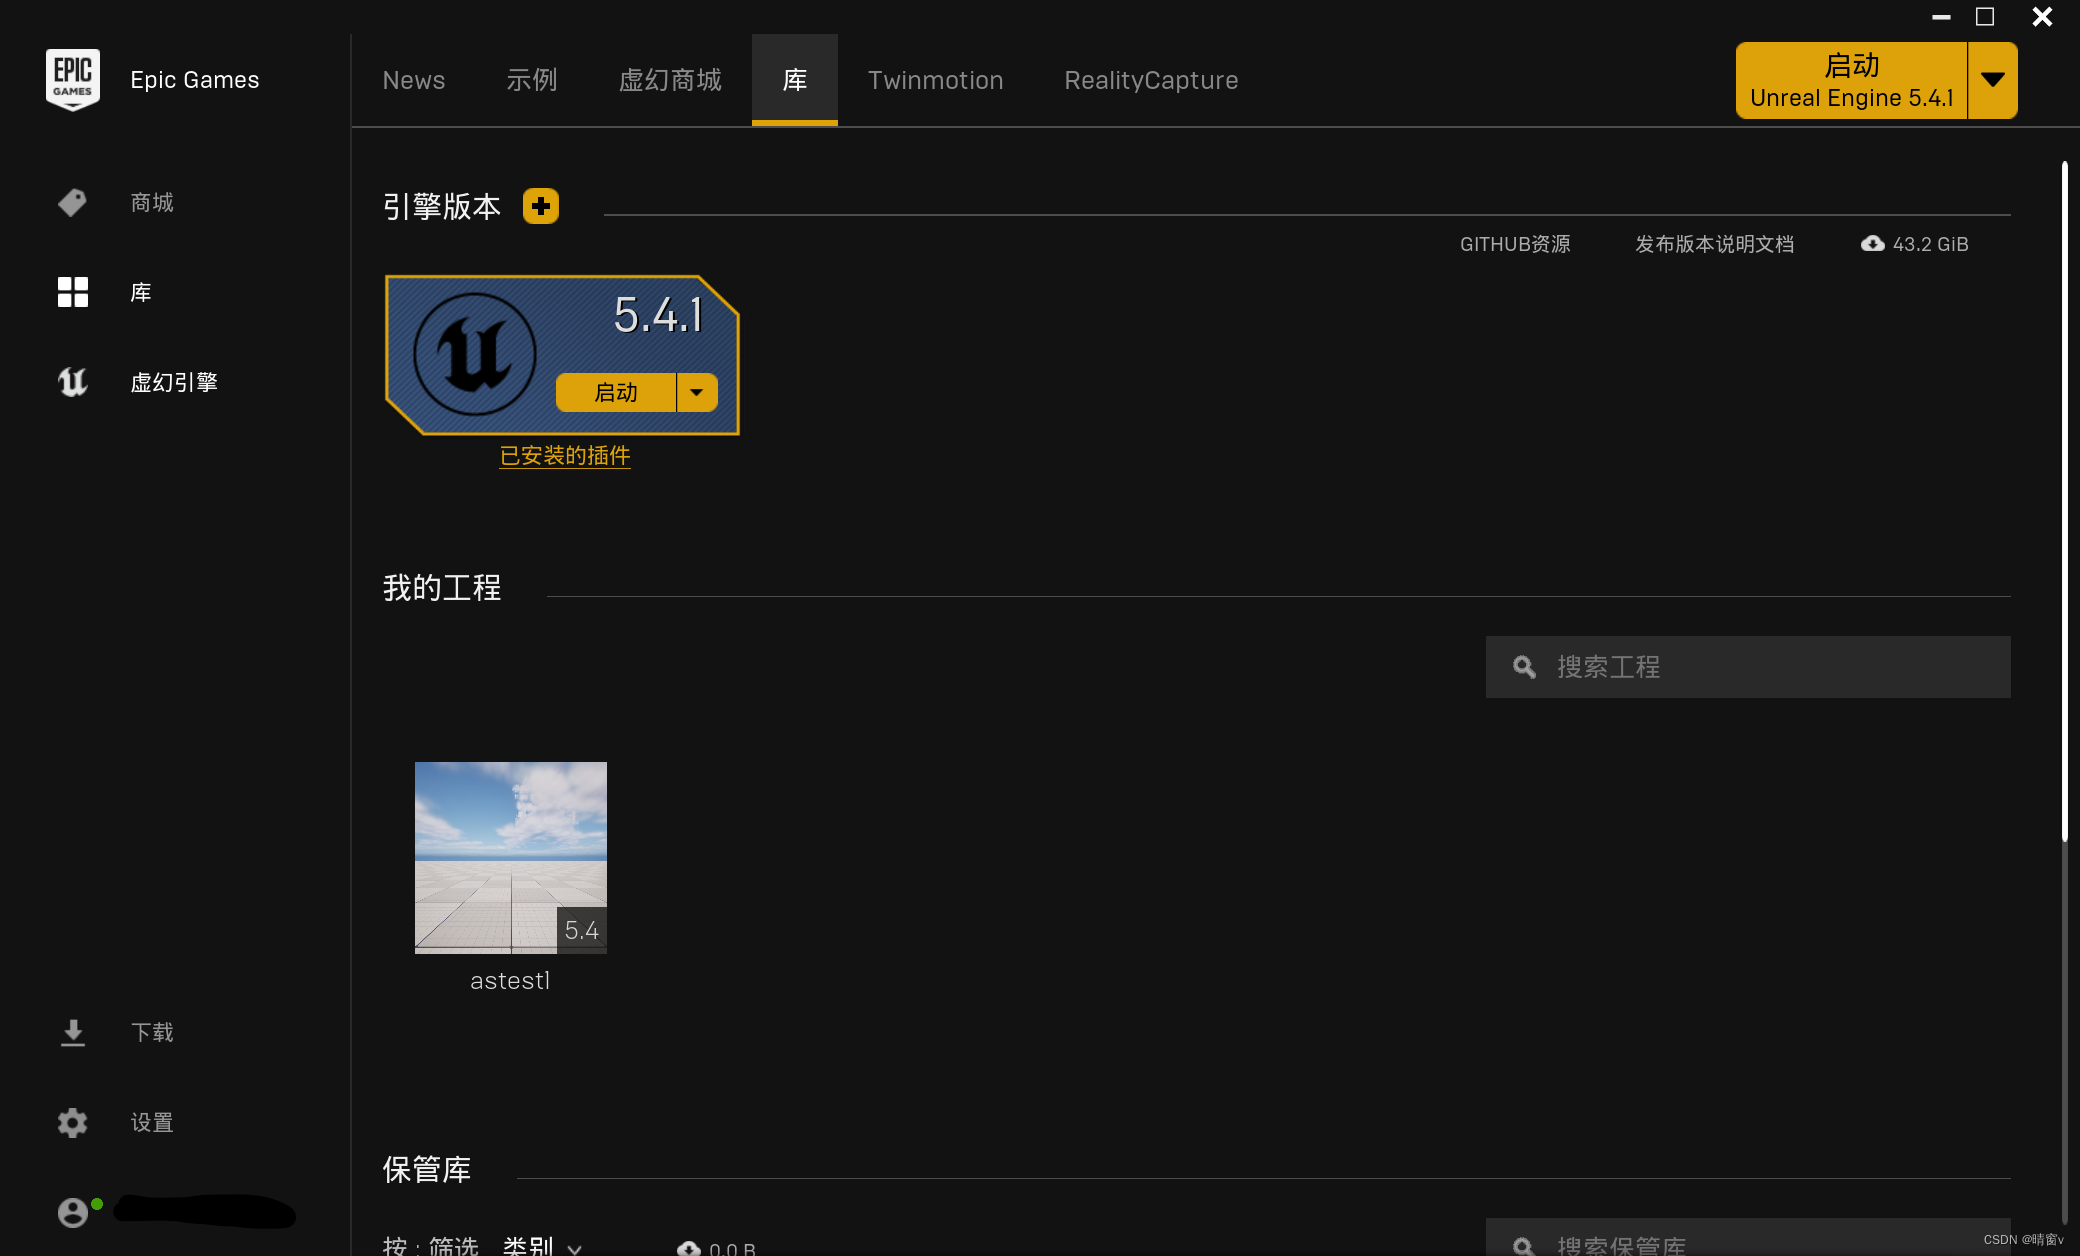Screen dimensions: 2080x1256
Task: Switch to the Twinmotion tab
Action: pyautogui.click(x=935, y=80)
